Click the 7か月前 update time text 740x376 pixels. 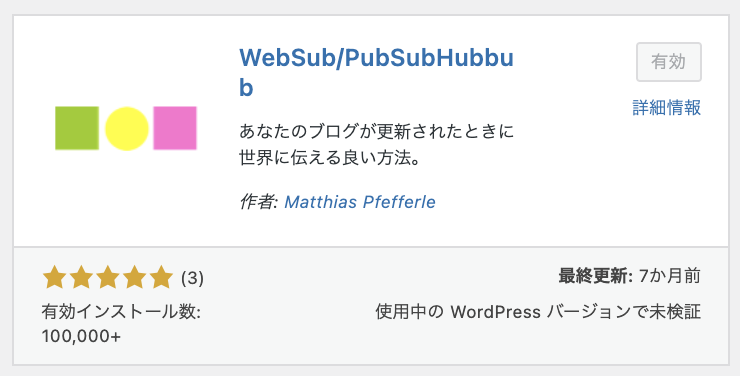[x=670, y=276]
